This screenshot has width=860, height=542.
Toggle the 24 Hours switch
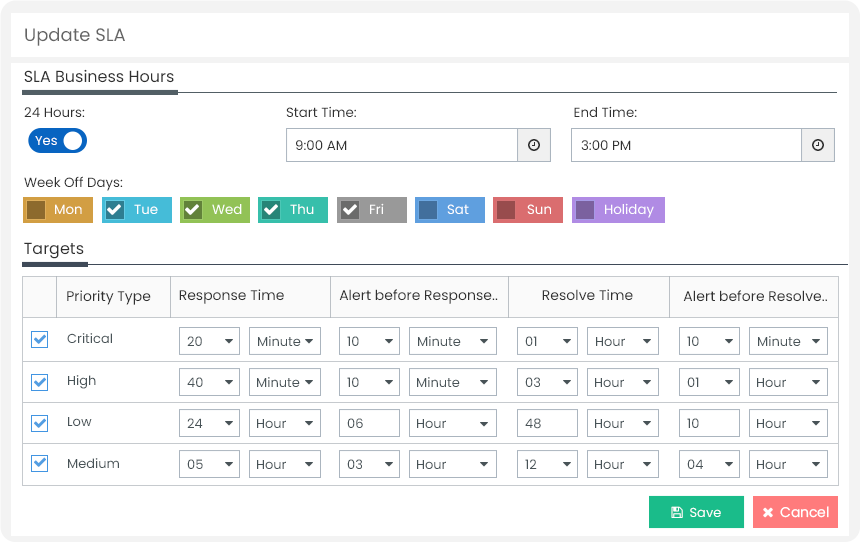tap(58, 141)
